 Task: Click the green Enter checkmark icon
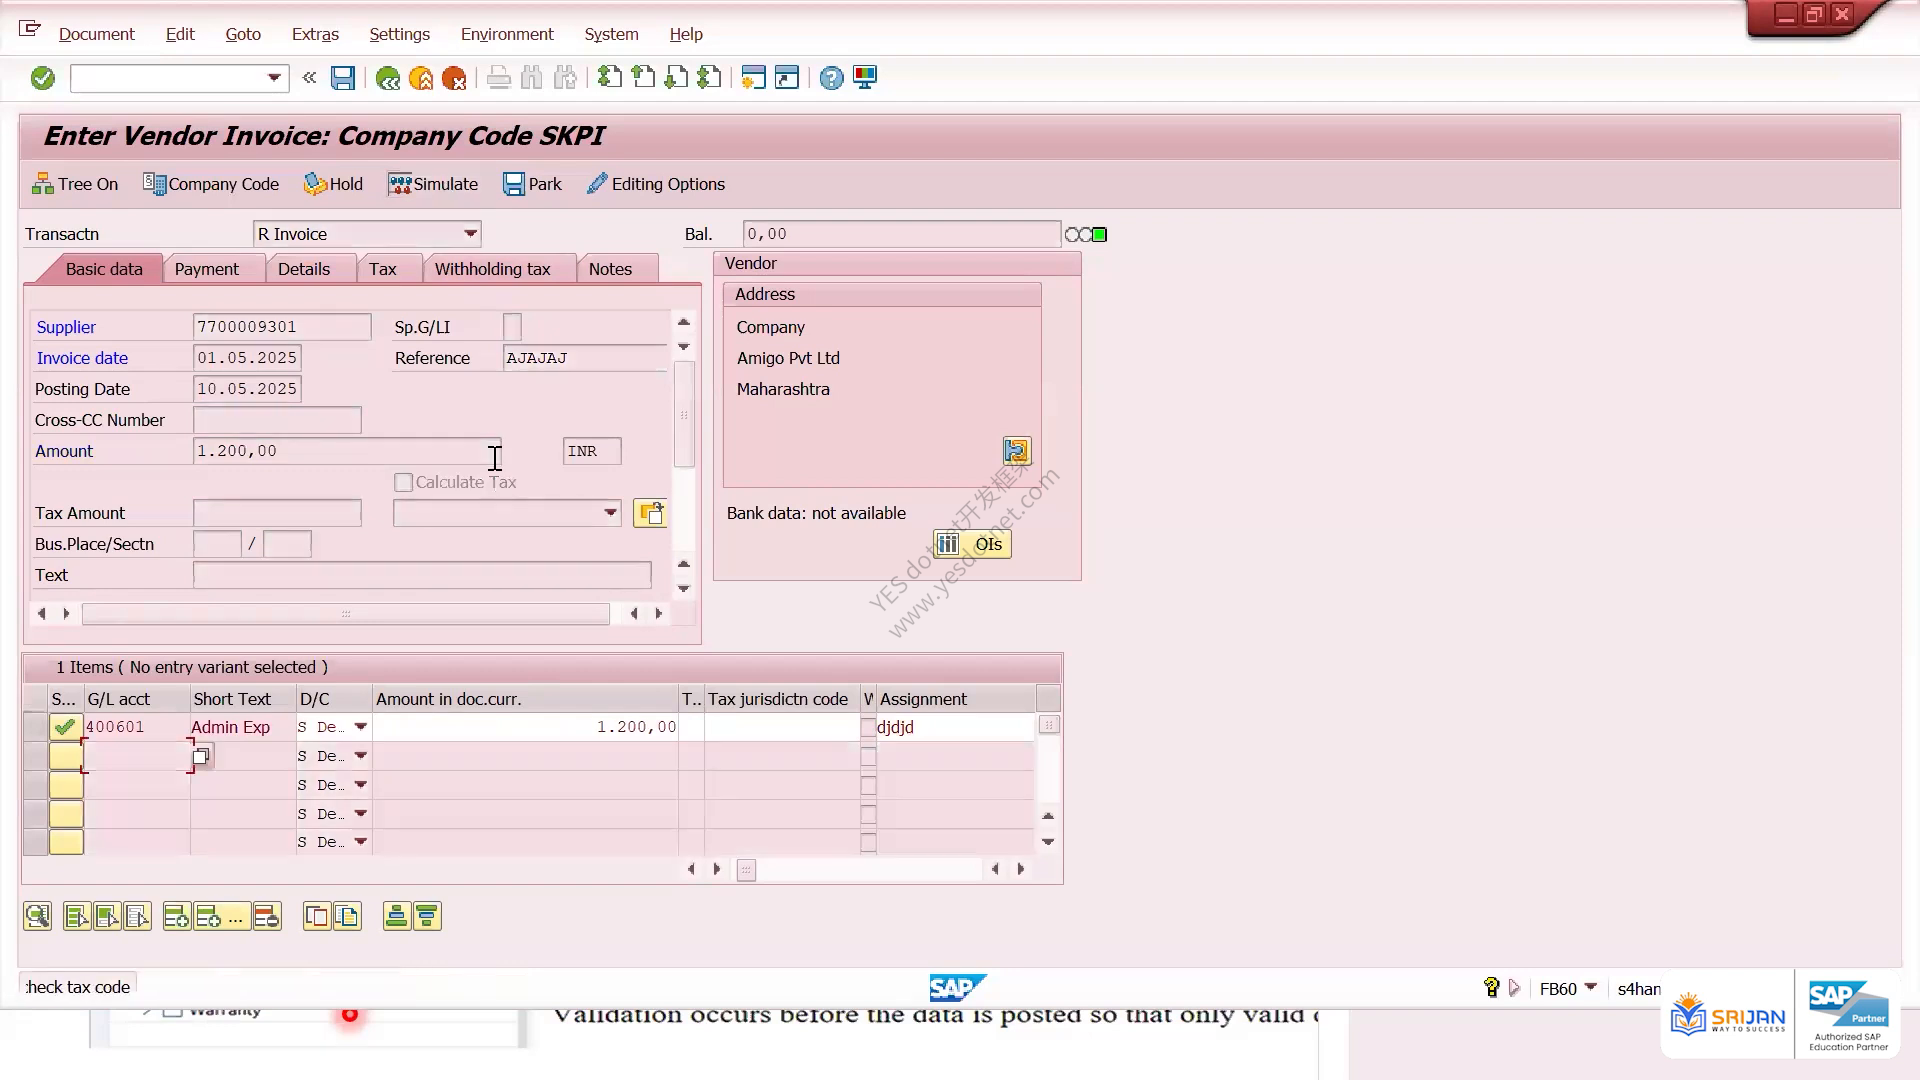point(43,78)
